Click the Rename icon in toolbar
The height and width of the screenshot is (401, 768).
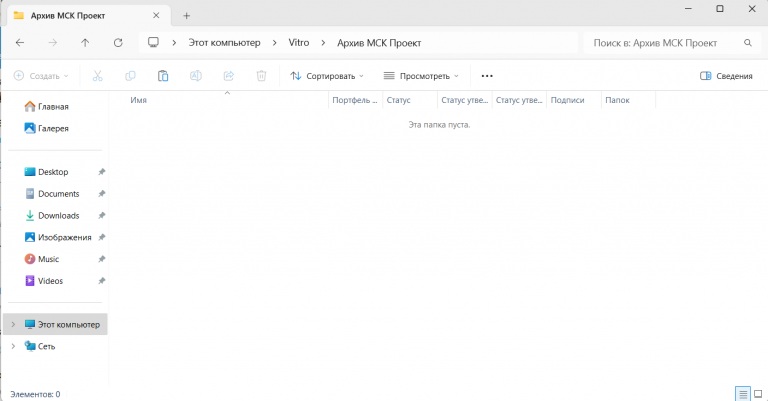click(196, 76)
